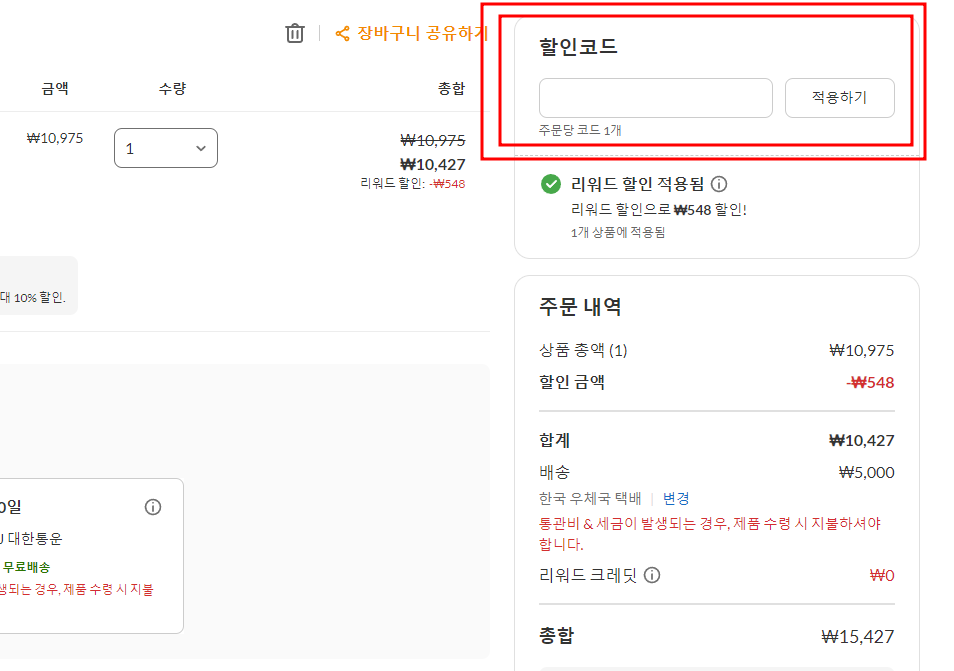
Task: Click inside the discount code input field
Action: [654, 97]
